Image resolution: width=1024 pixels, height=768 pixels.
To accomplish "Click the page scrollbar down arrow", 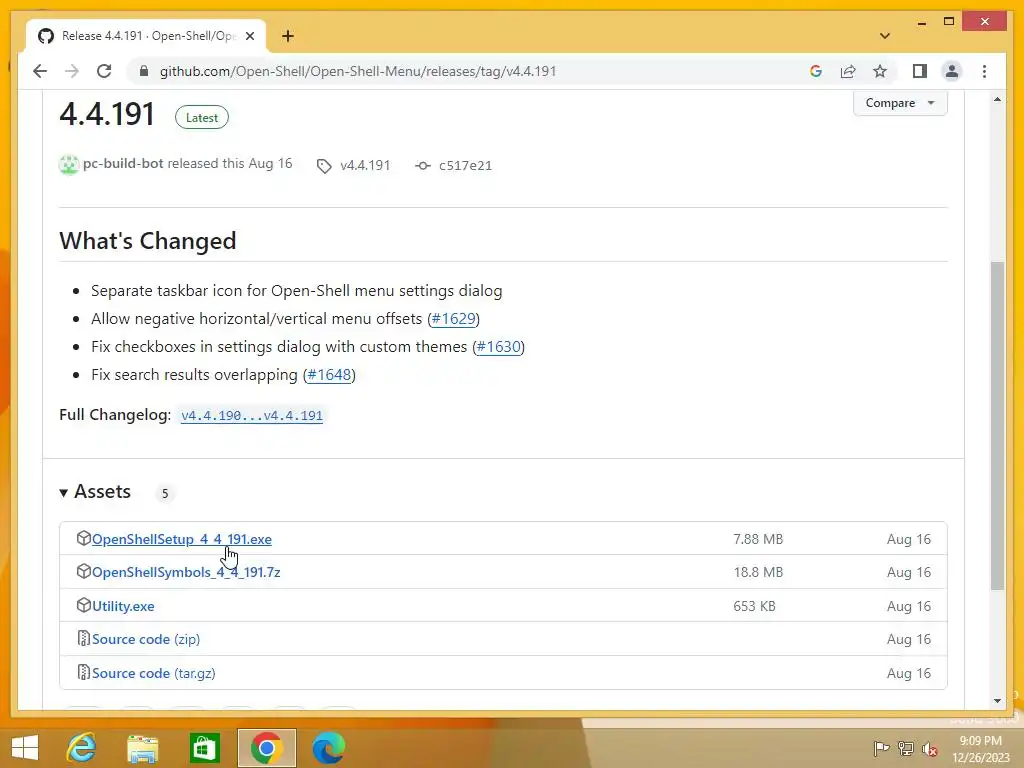I will click(x=997, y=701).
